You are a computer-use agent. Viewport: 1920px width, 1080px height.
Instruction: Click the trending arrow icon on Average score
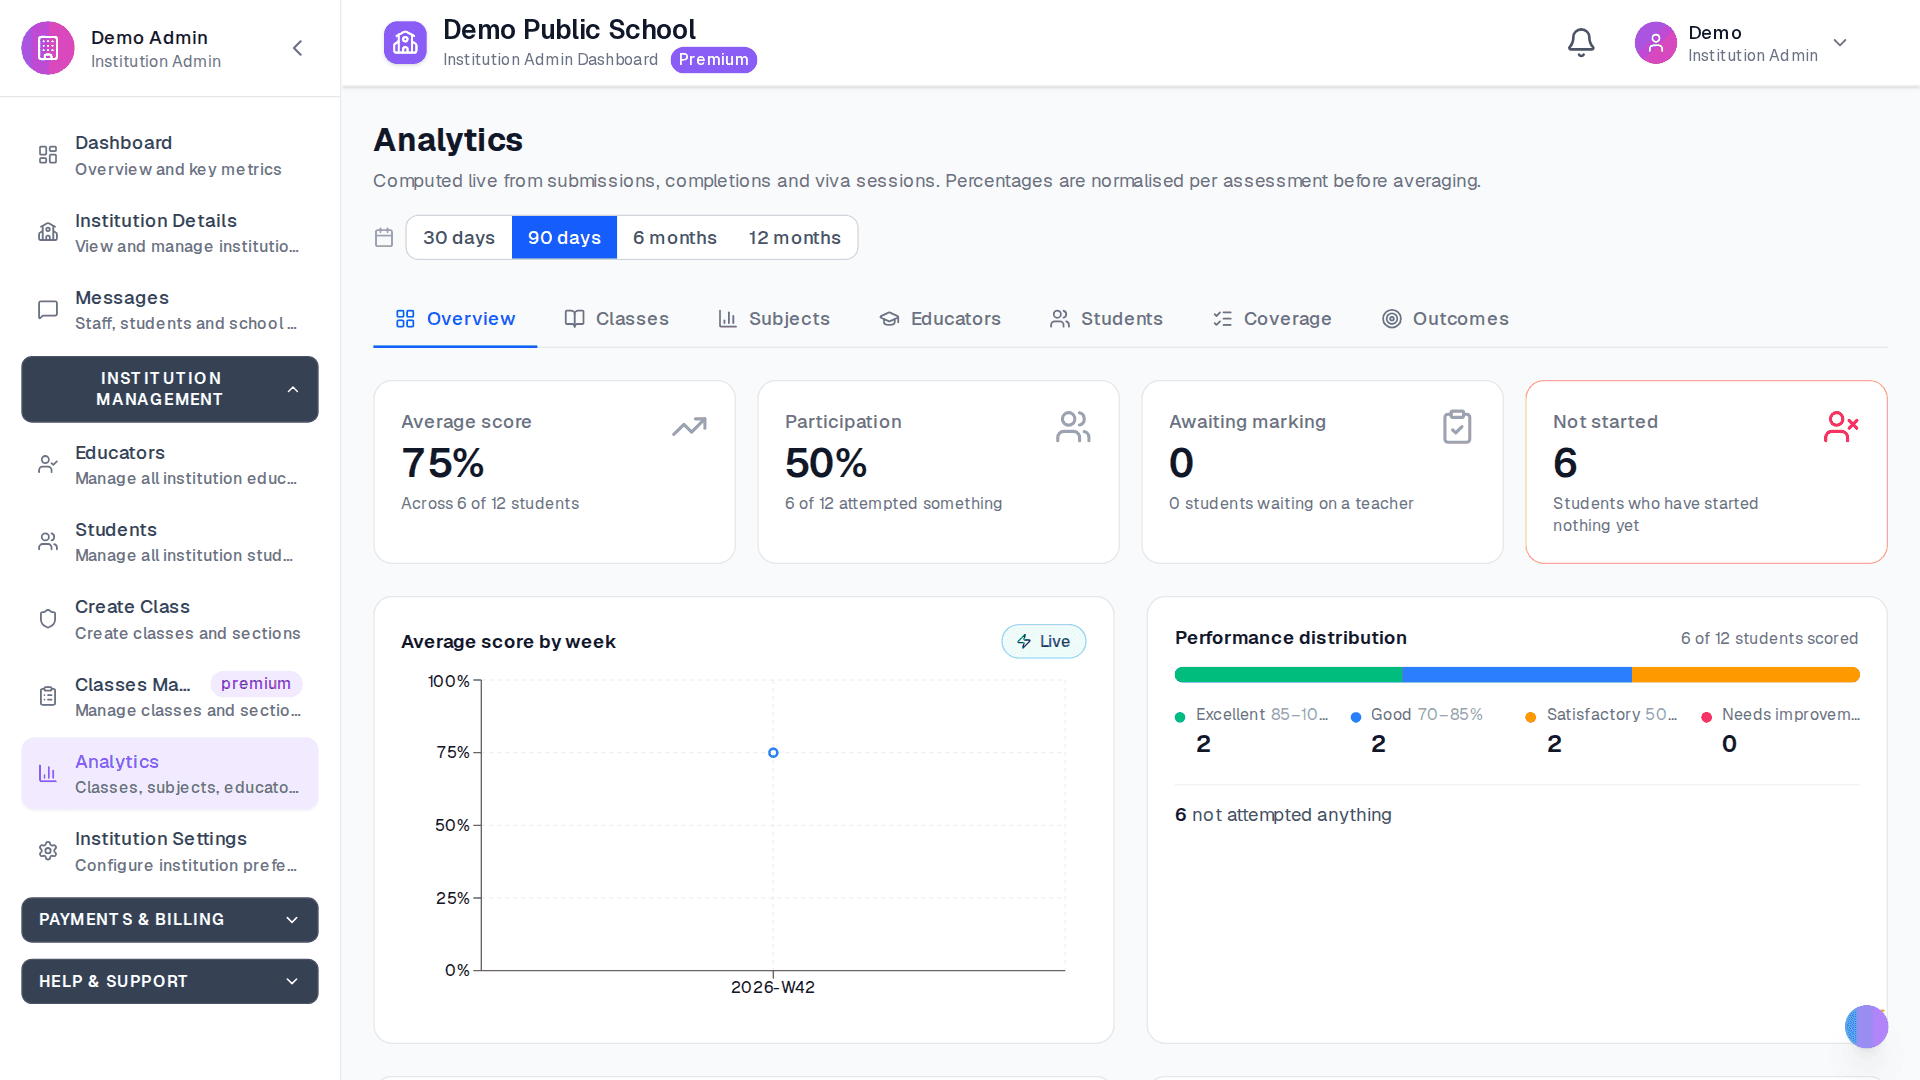689,427
